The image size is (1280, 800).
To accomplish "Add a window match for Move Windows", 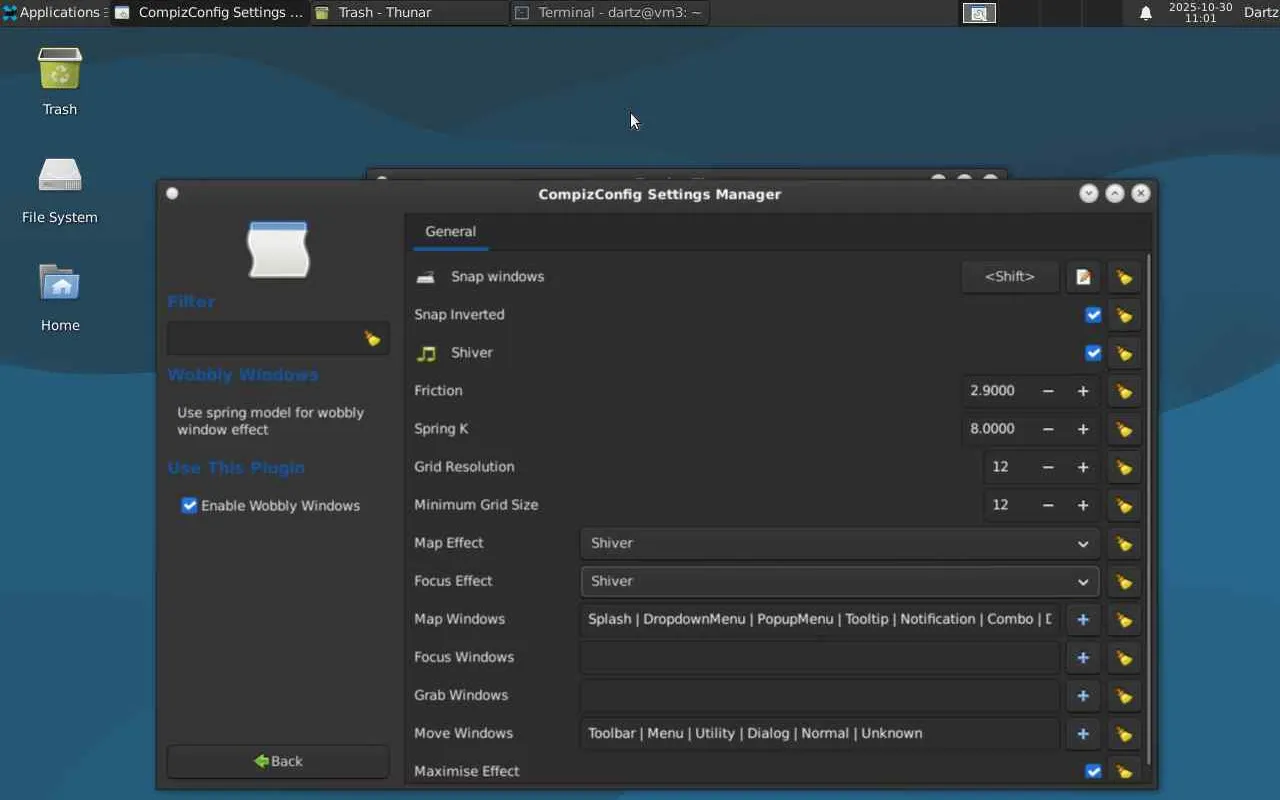I will click(1083, 733).
